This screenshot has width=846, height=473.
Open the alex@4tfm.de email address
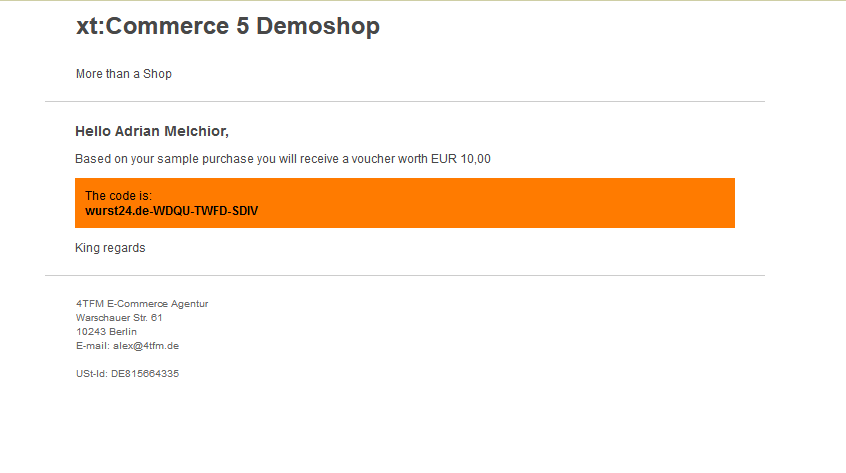coord(146,345)
